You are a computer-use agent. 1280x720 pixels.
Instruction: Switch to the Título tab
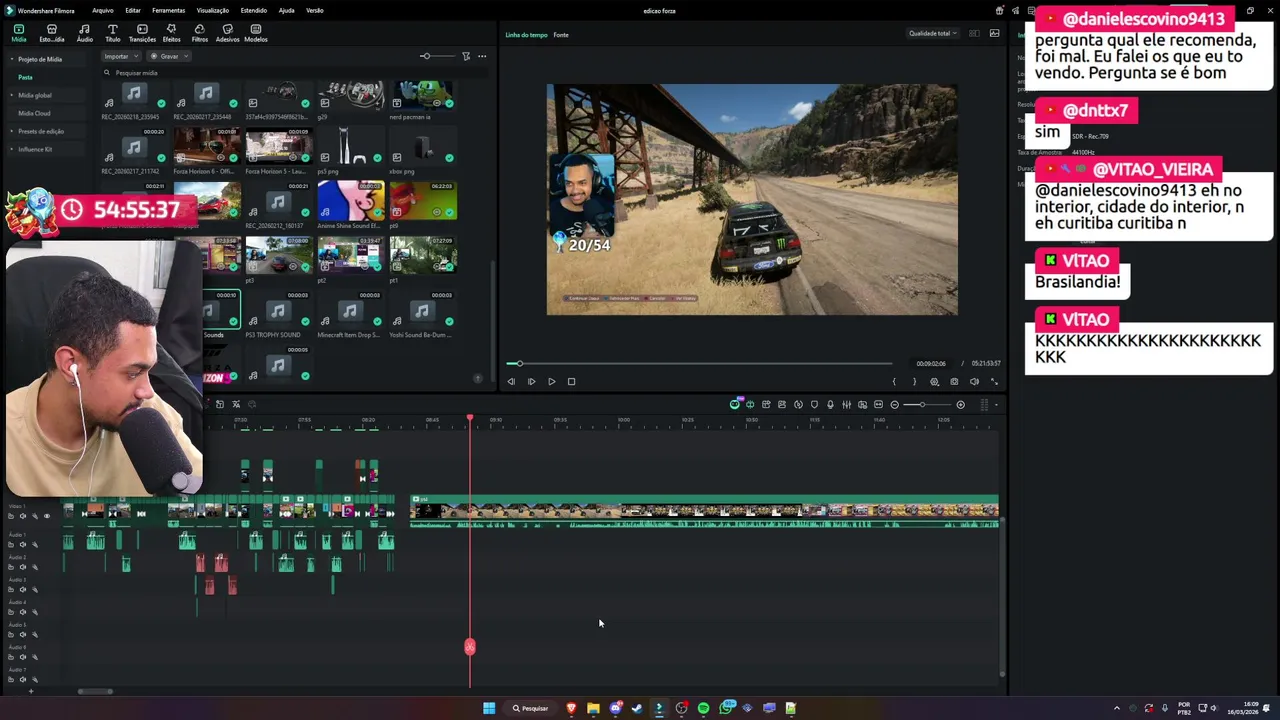point(112,33)
